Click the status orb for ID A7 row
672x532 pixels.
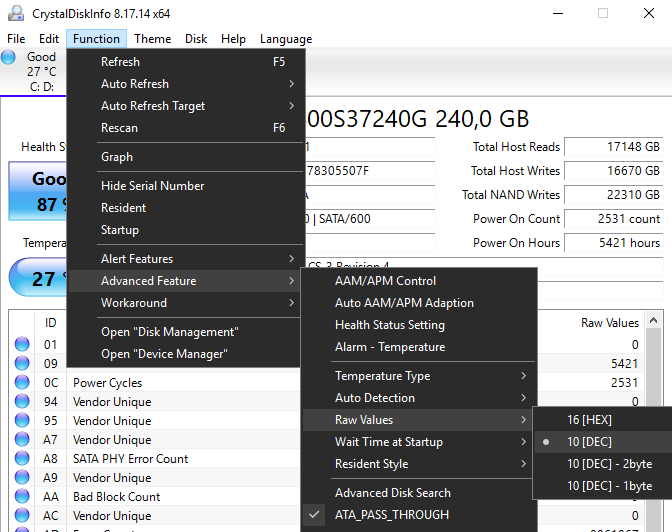[22, 440]
